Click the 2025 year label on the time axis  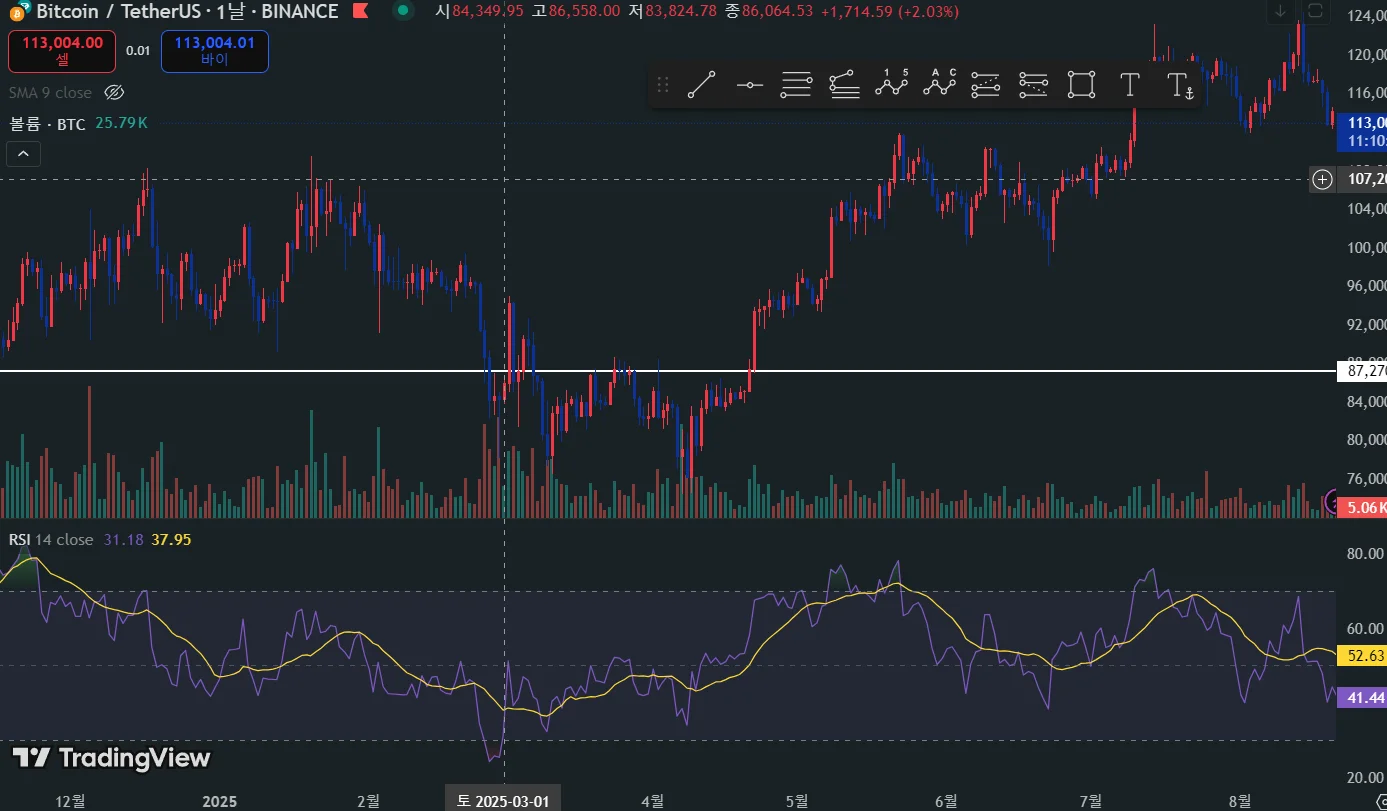219,800
